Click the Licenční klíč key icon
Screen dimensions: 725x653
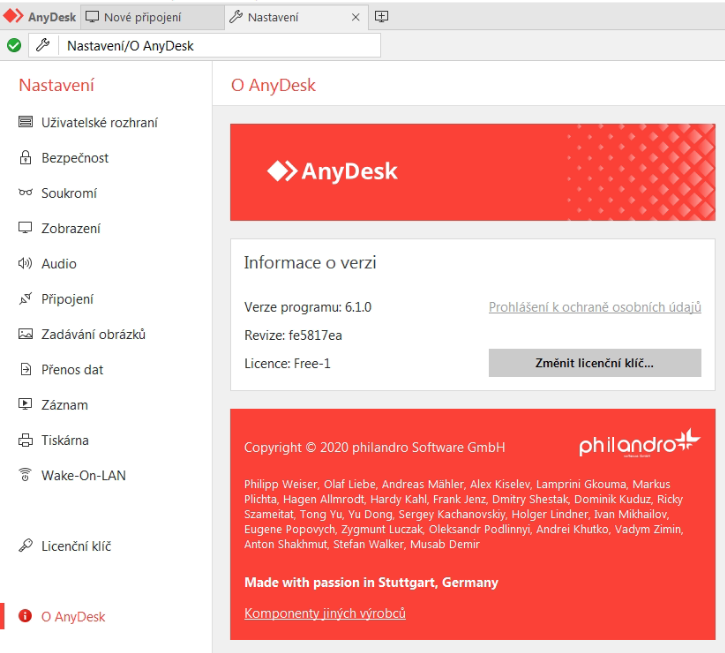[25, 545]
